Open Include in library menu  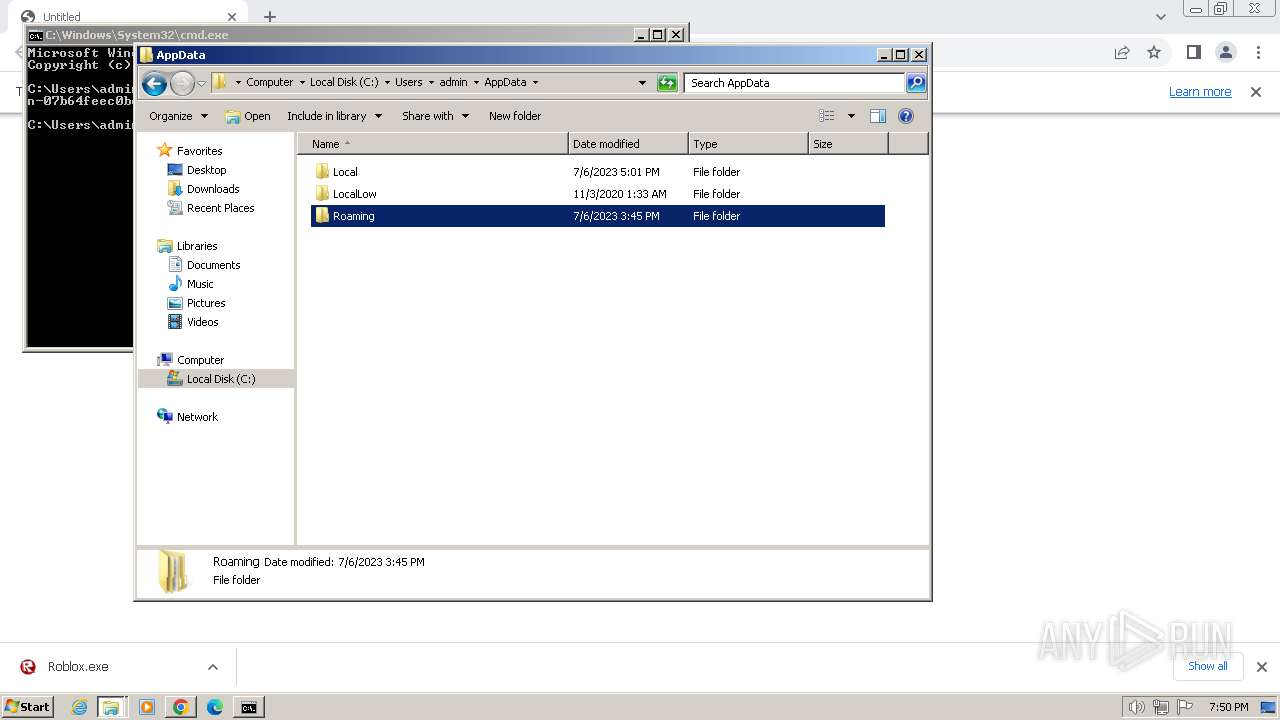coord(334,116)
